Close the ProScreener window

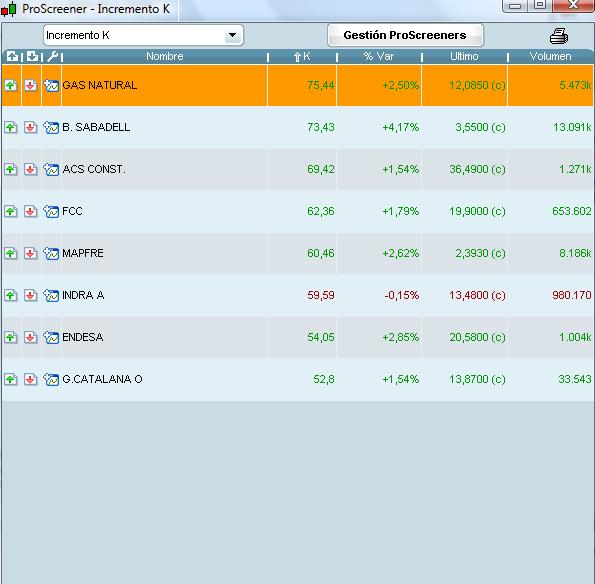[x=573, y=5]
